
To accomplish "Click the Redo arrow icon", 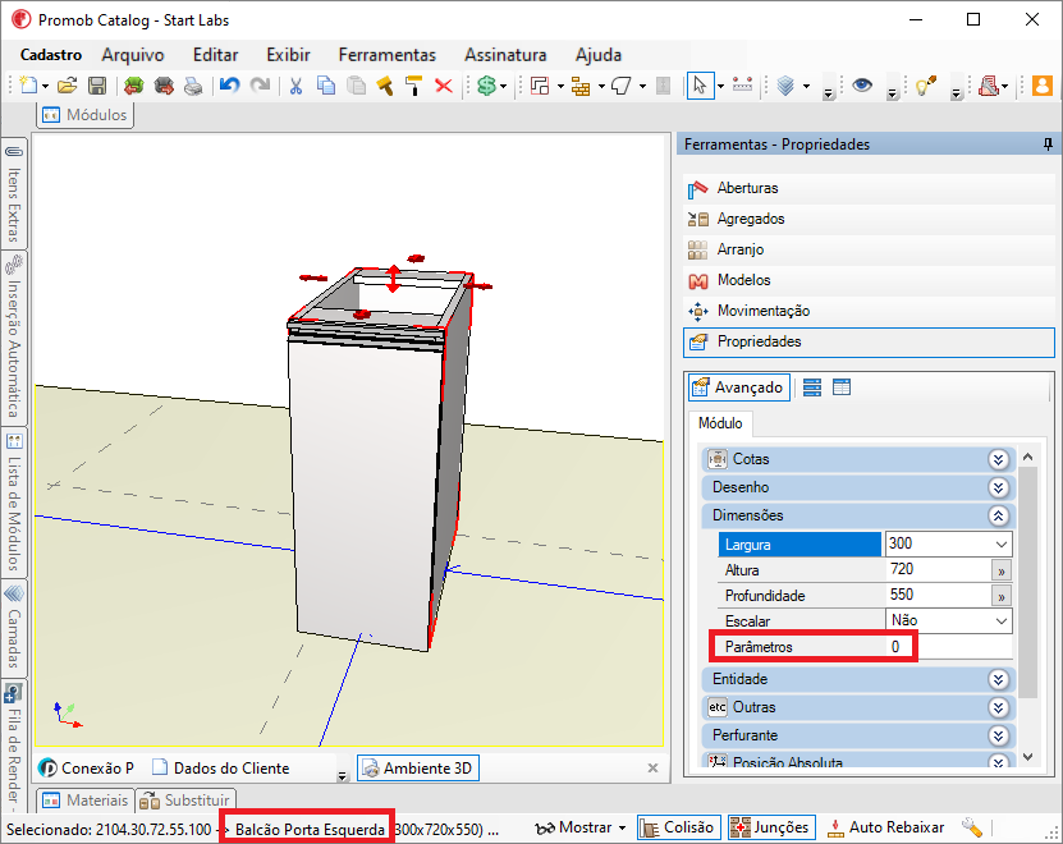I will pyautogui.click(x=260, y=85).
